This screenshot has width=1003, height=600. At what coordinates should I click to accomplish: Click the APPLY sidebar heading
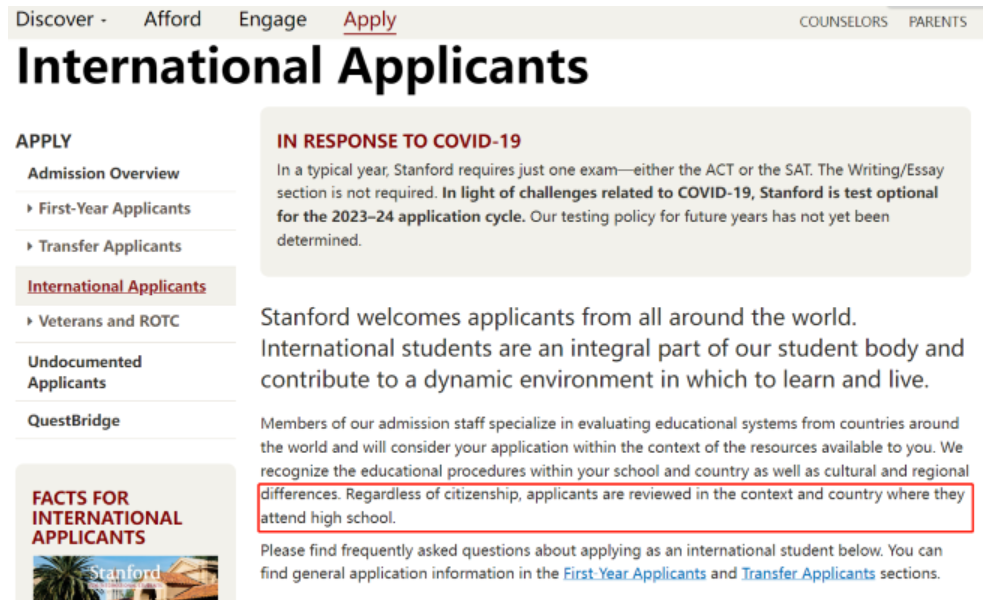[44, 142]
